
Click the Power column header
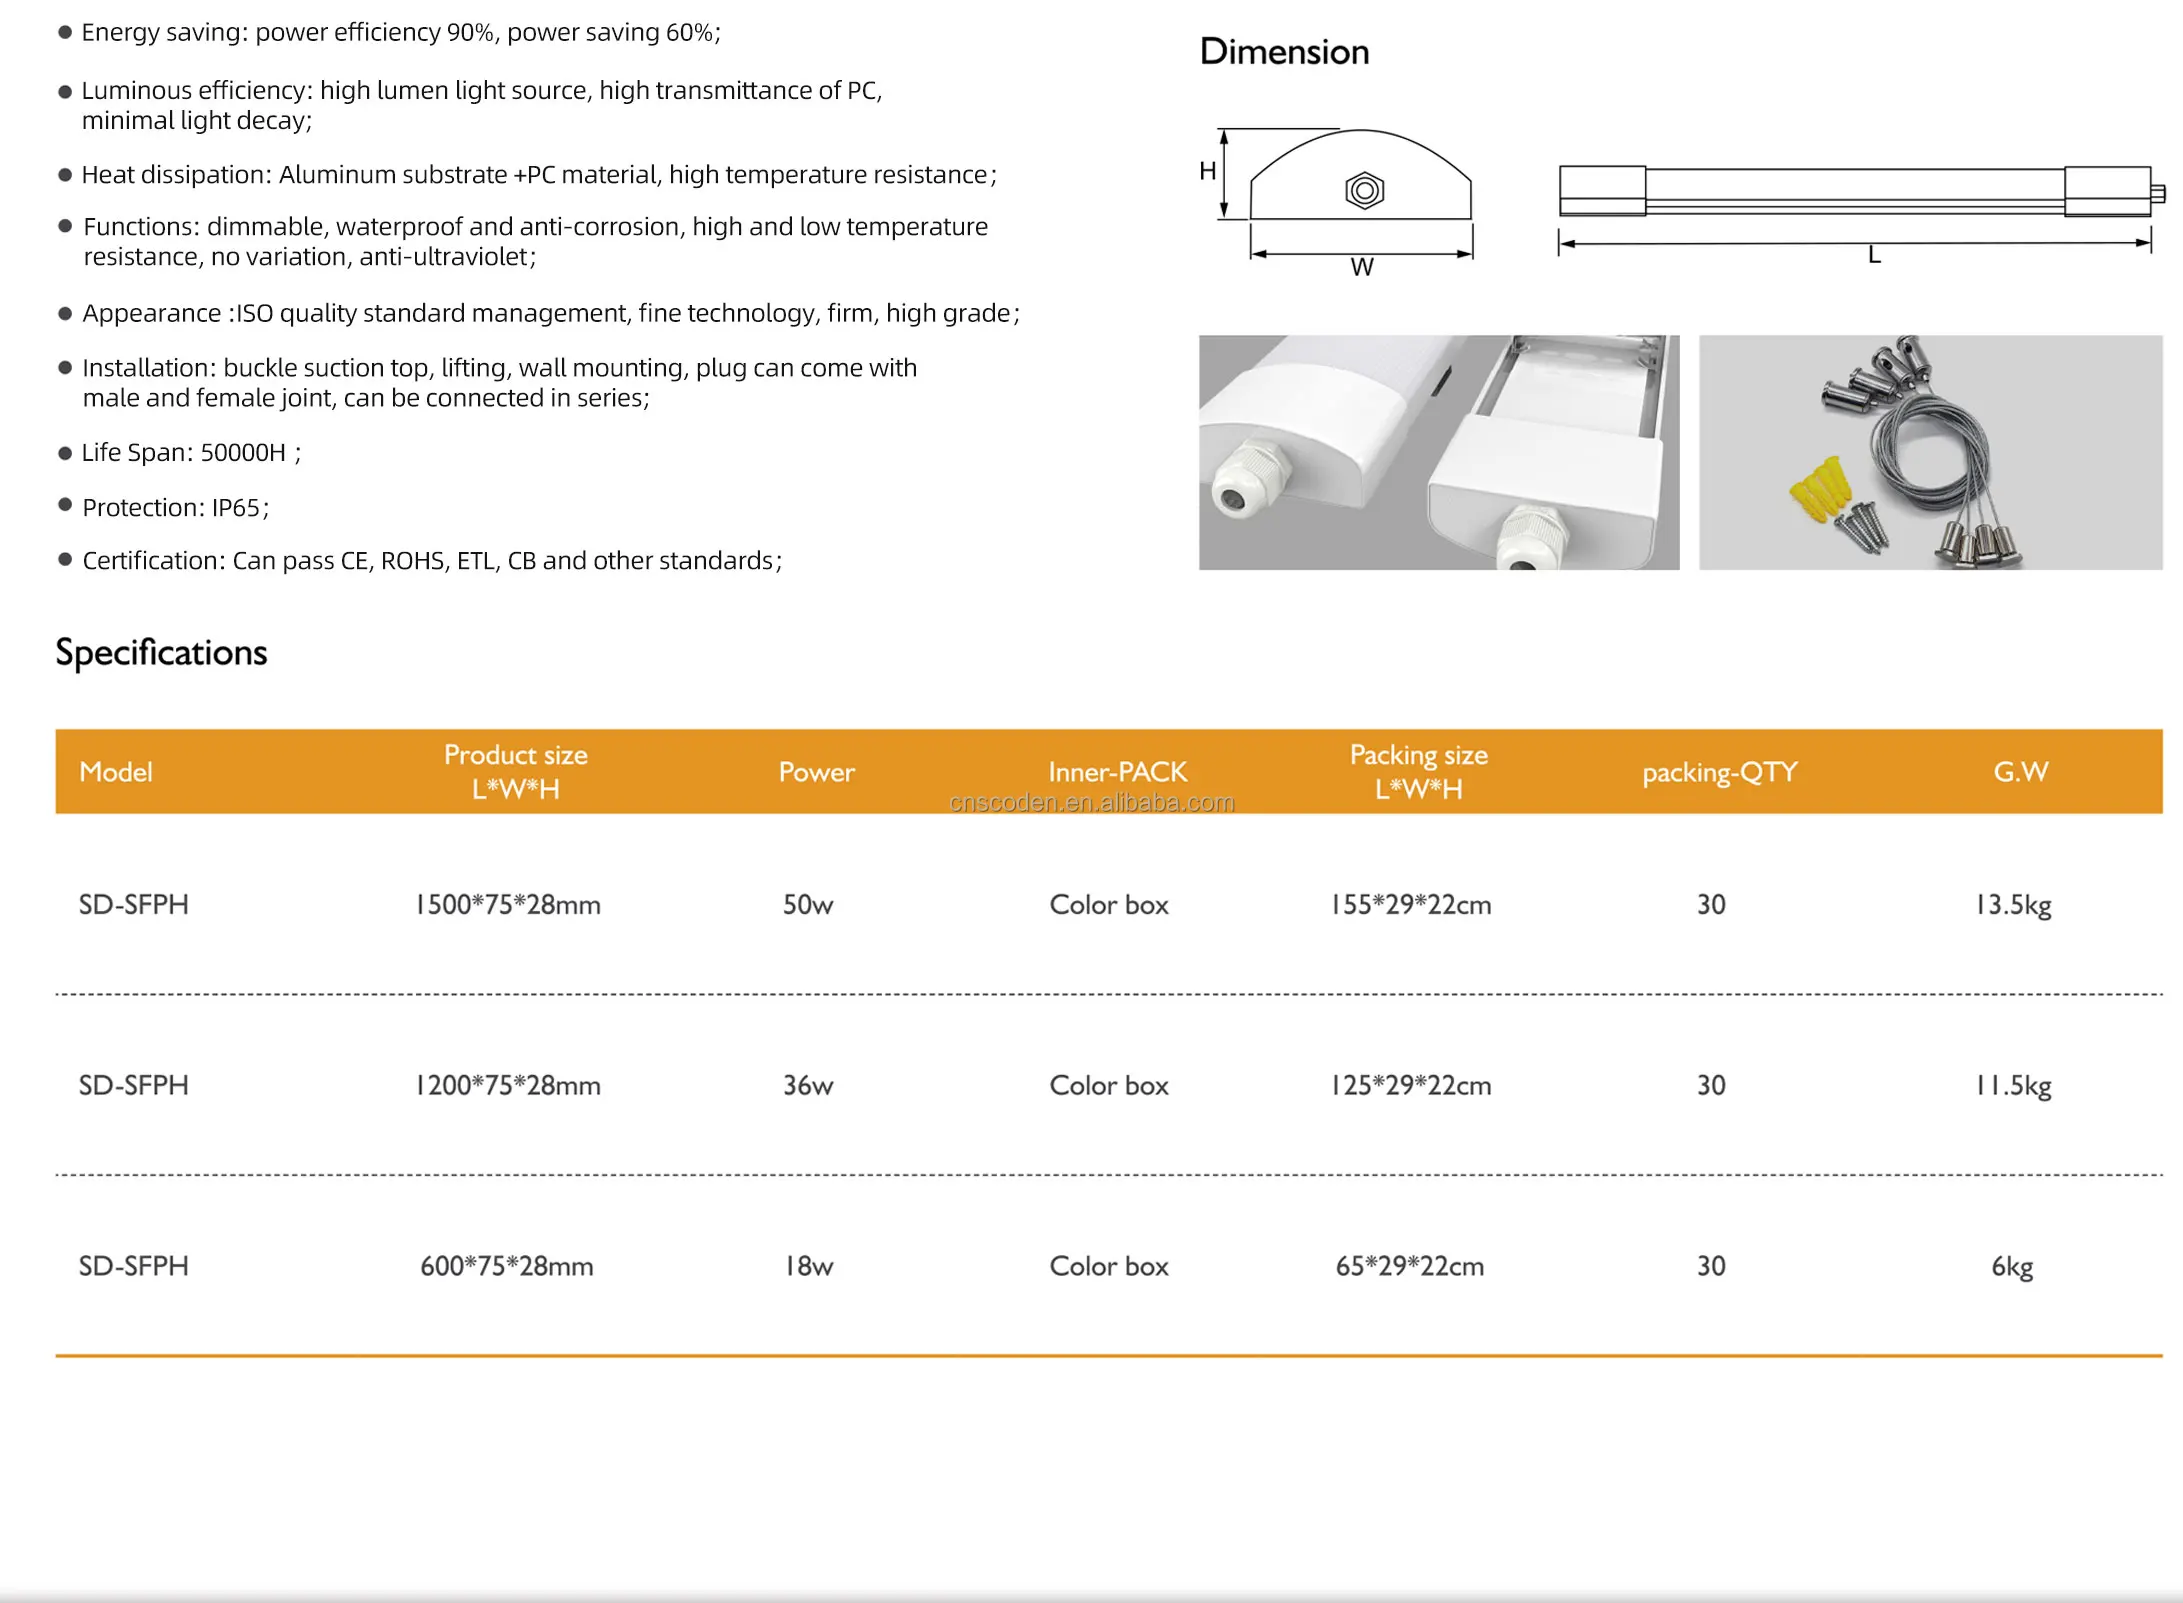816,772
